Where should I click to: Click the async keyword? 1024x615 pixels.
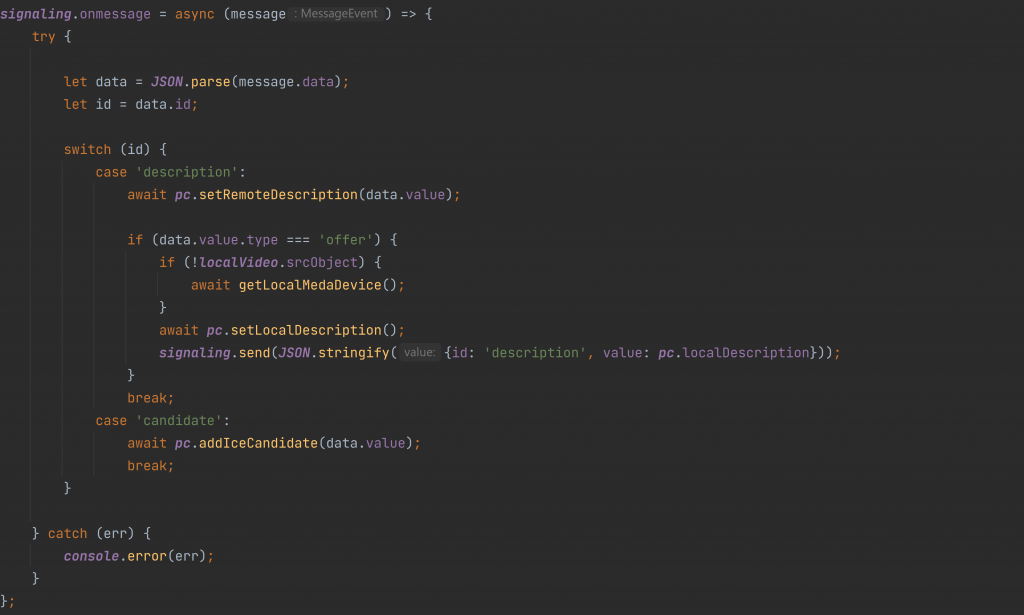click(195, 14)
